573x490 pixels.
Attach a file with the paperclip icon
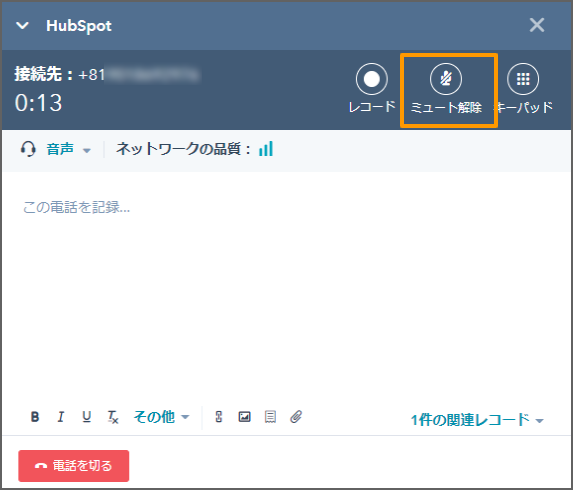click(296, 417)
